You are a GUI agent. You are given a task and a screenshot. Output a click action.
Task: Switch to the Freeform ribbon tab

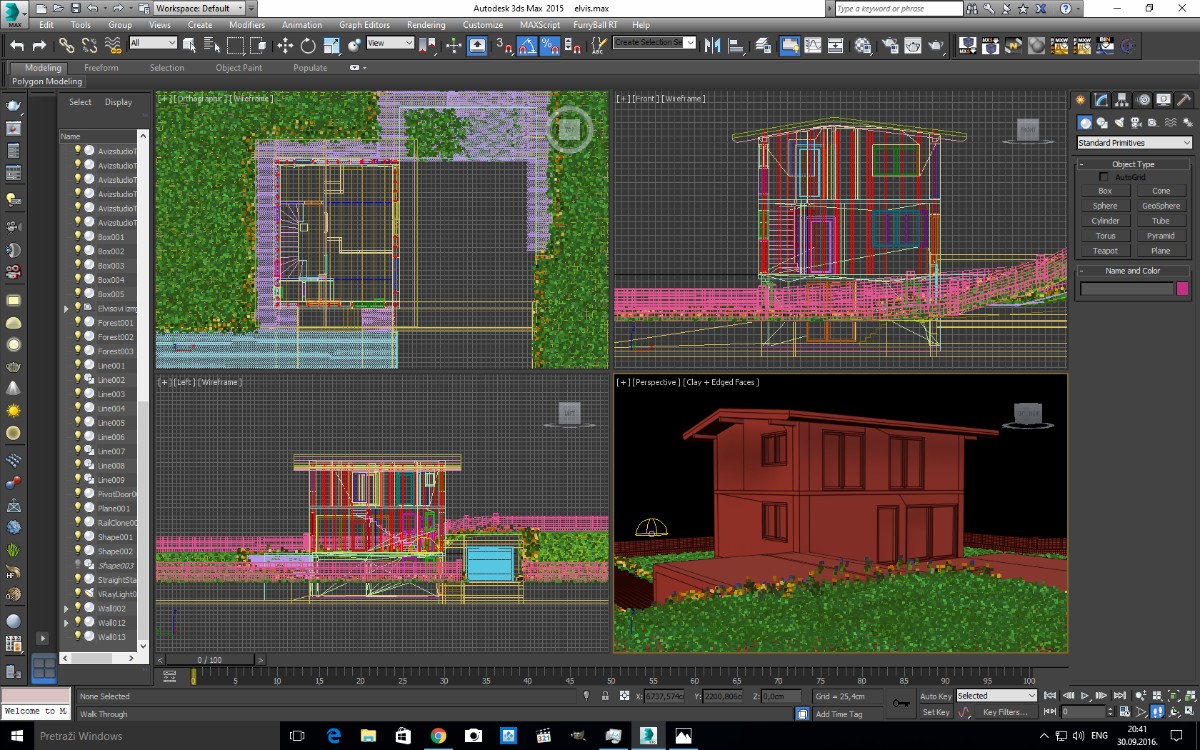click(x=101, y=68)
